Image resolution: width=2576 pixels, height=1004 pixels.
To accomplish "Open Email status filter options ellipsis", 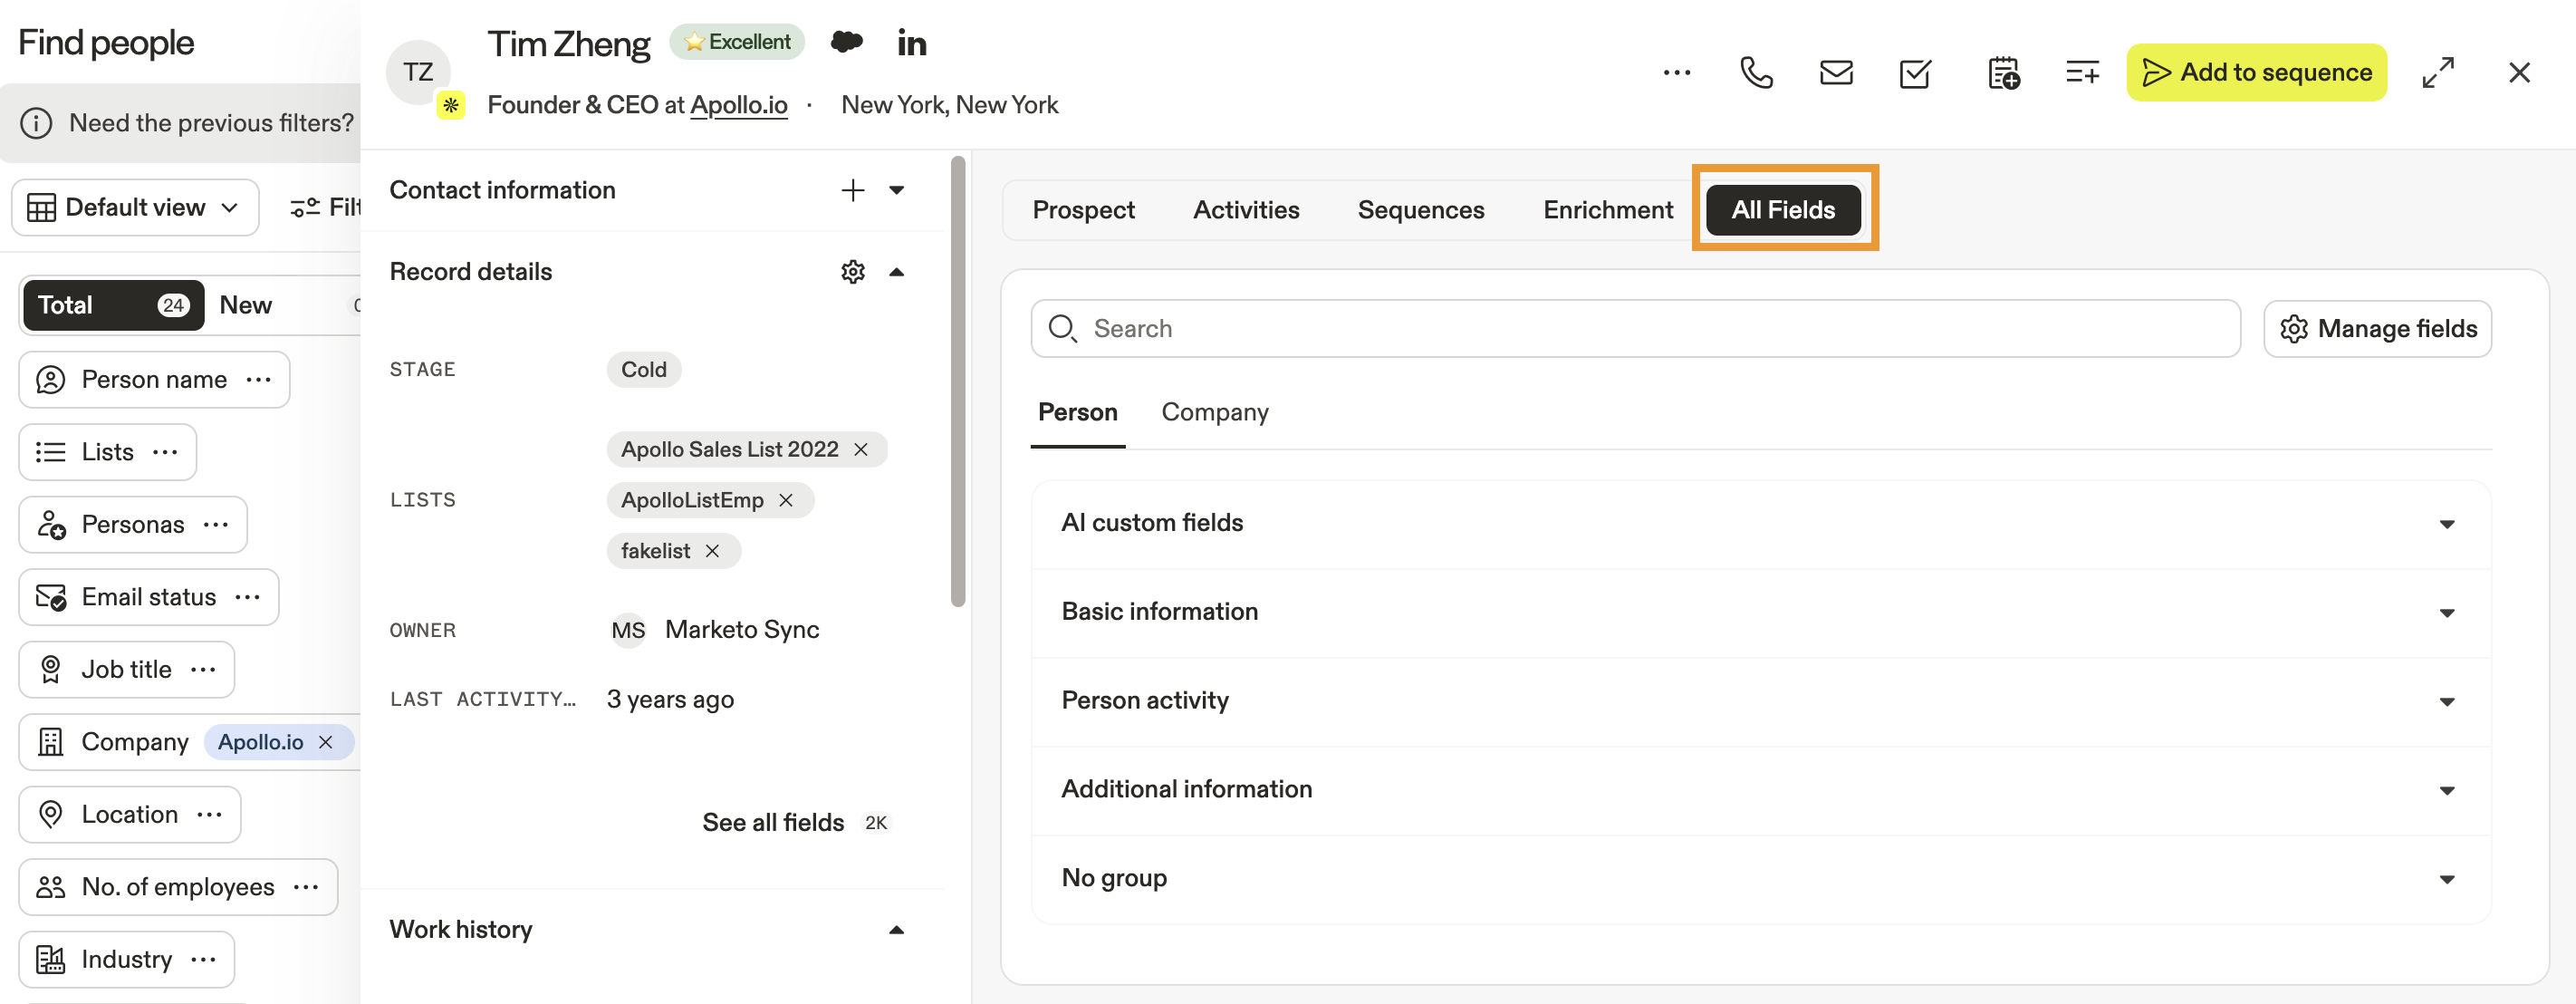I will [247, 597].
